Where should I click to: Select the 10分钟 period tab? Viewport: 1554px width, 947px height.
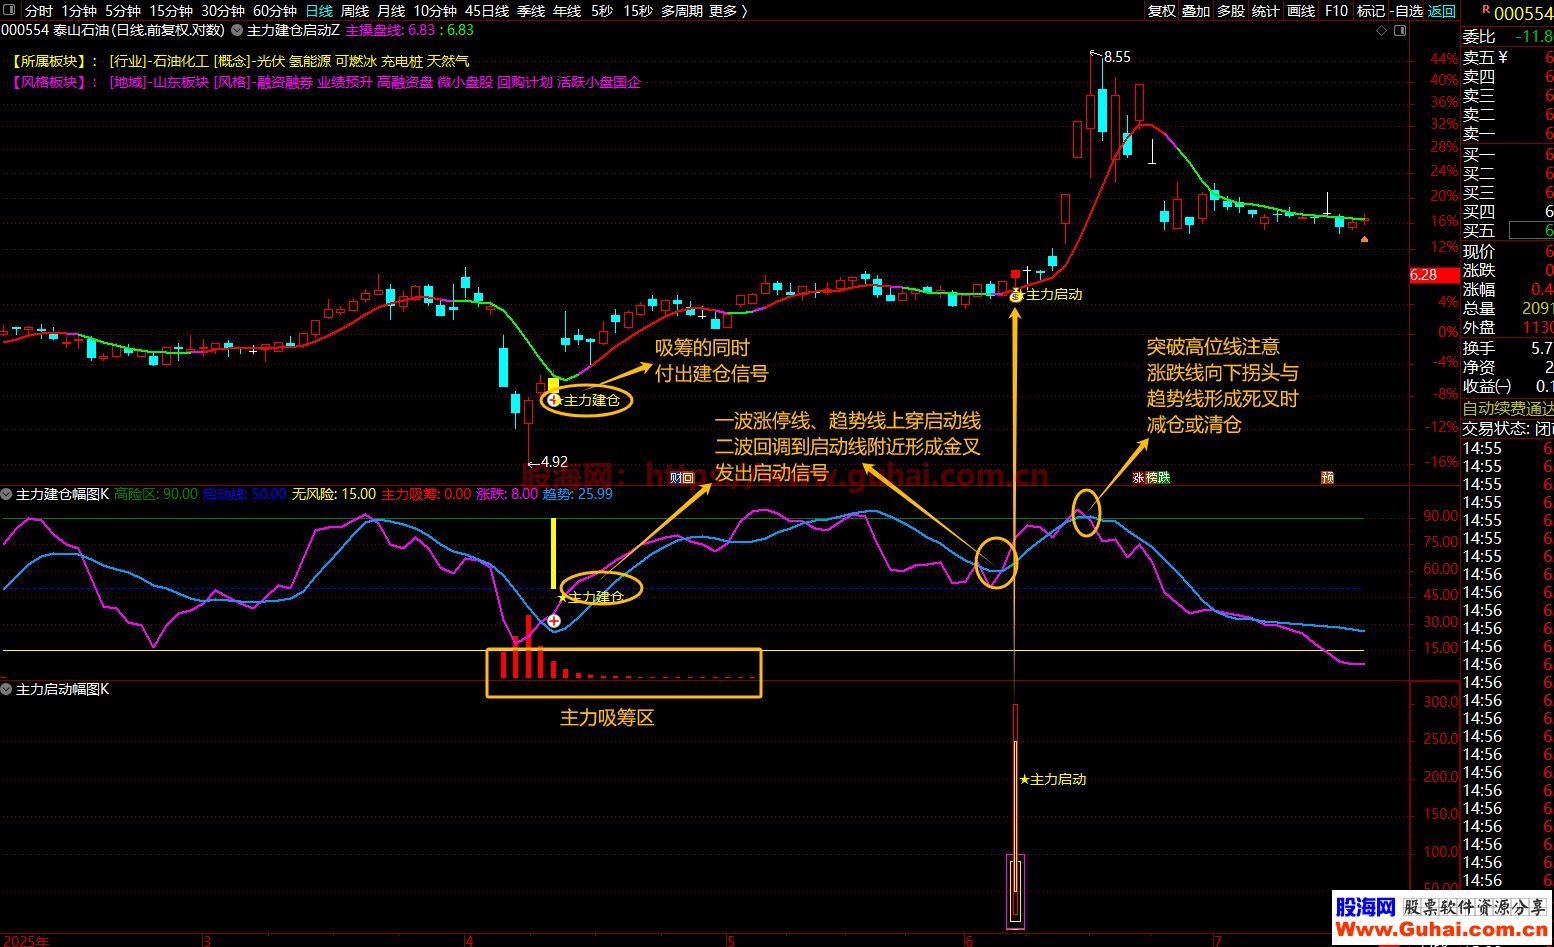point(435,11)
